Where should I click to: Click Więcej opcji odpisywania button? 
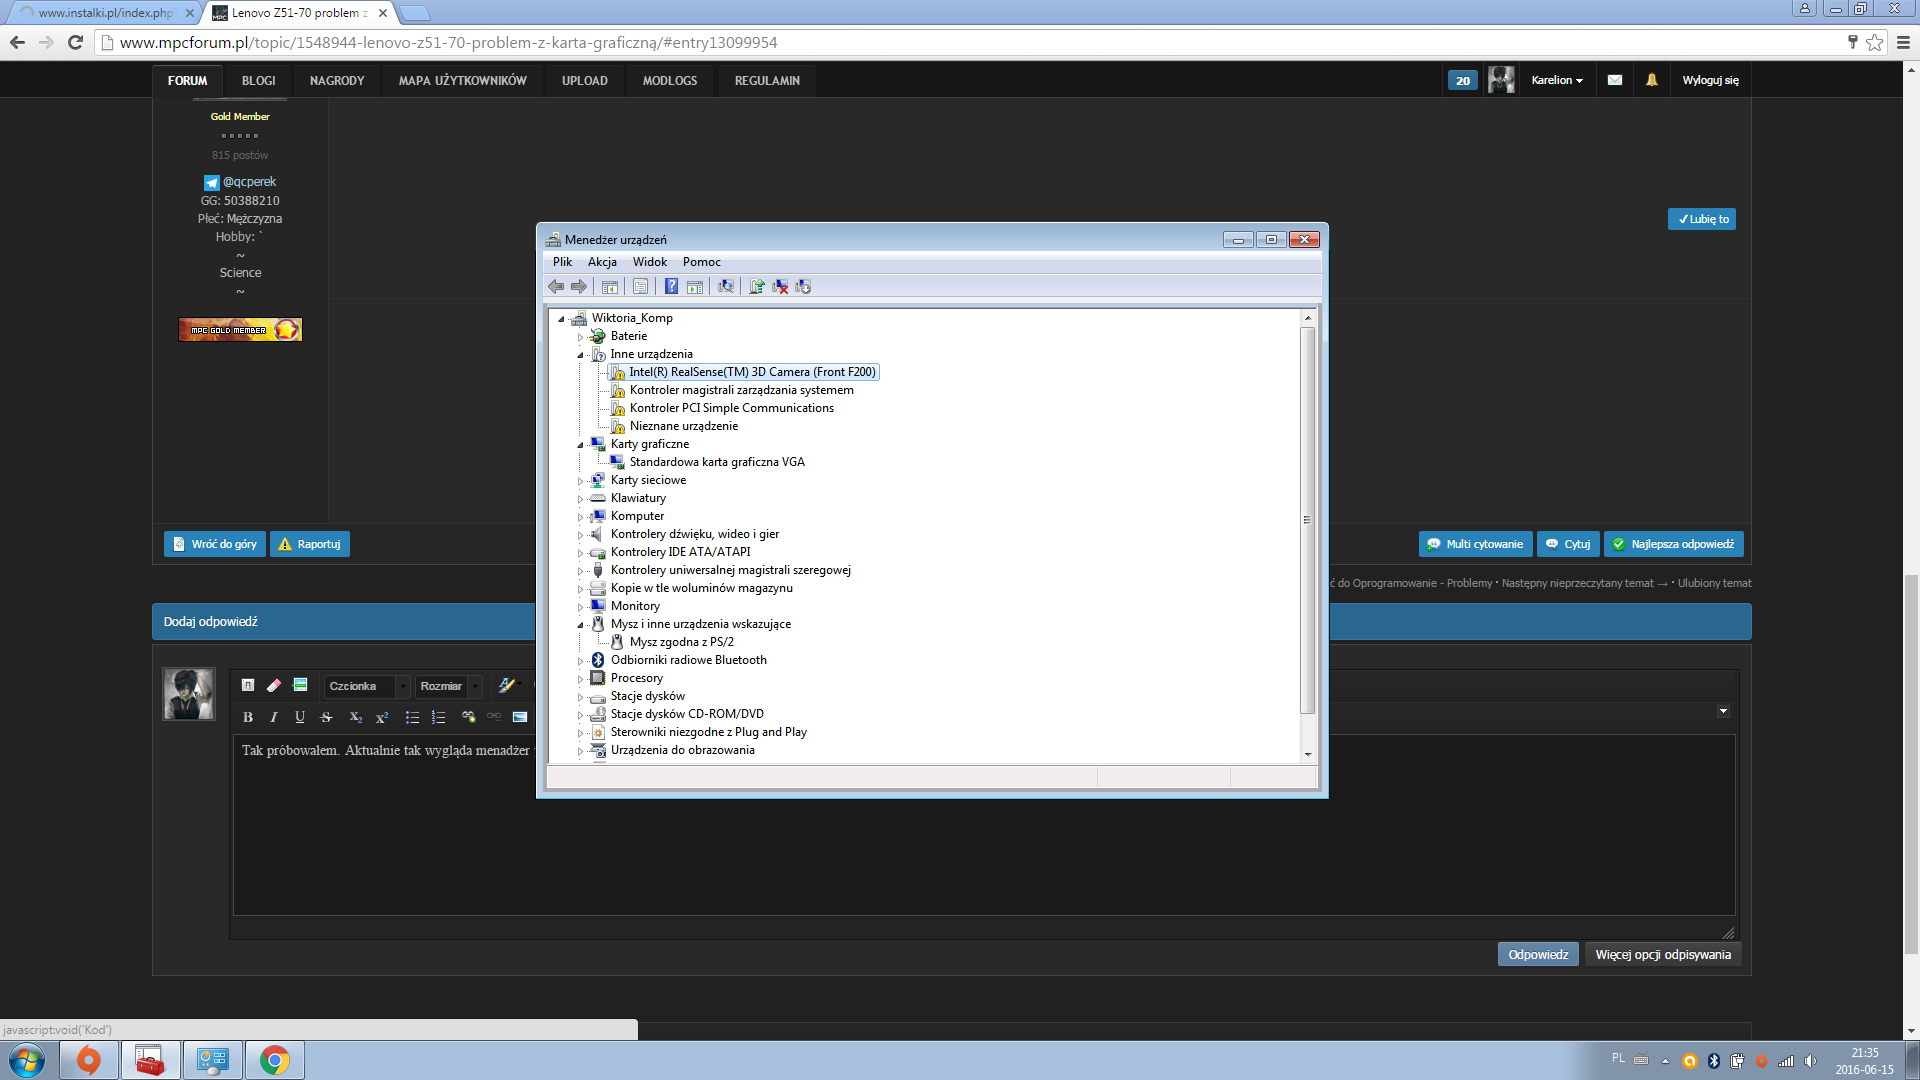[1663, 955]
